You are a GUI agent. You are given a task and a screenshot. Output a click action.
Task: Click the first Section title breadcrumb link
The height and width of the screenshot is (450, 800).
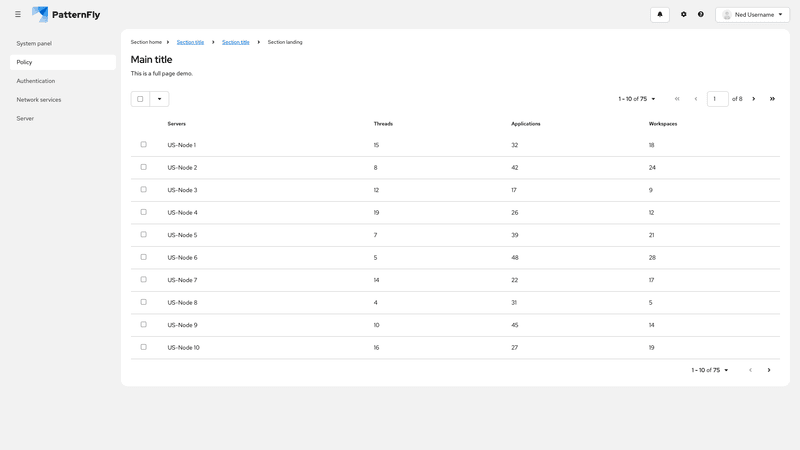[190, 42]
